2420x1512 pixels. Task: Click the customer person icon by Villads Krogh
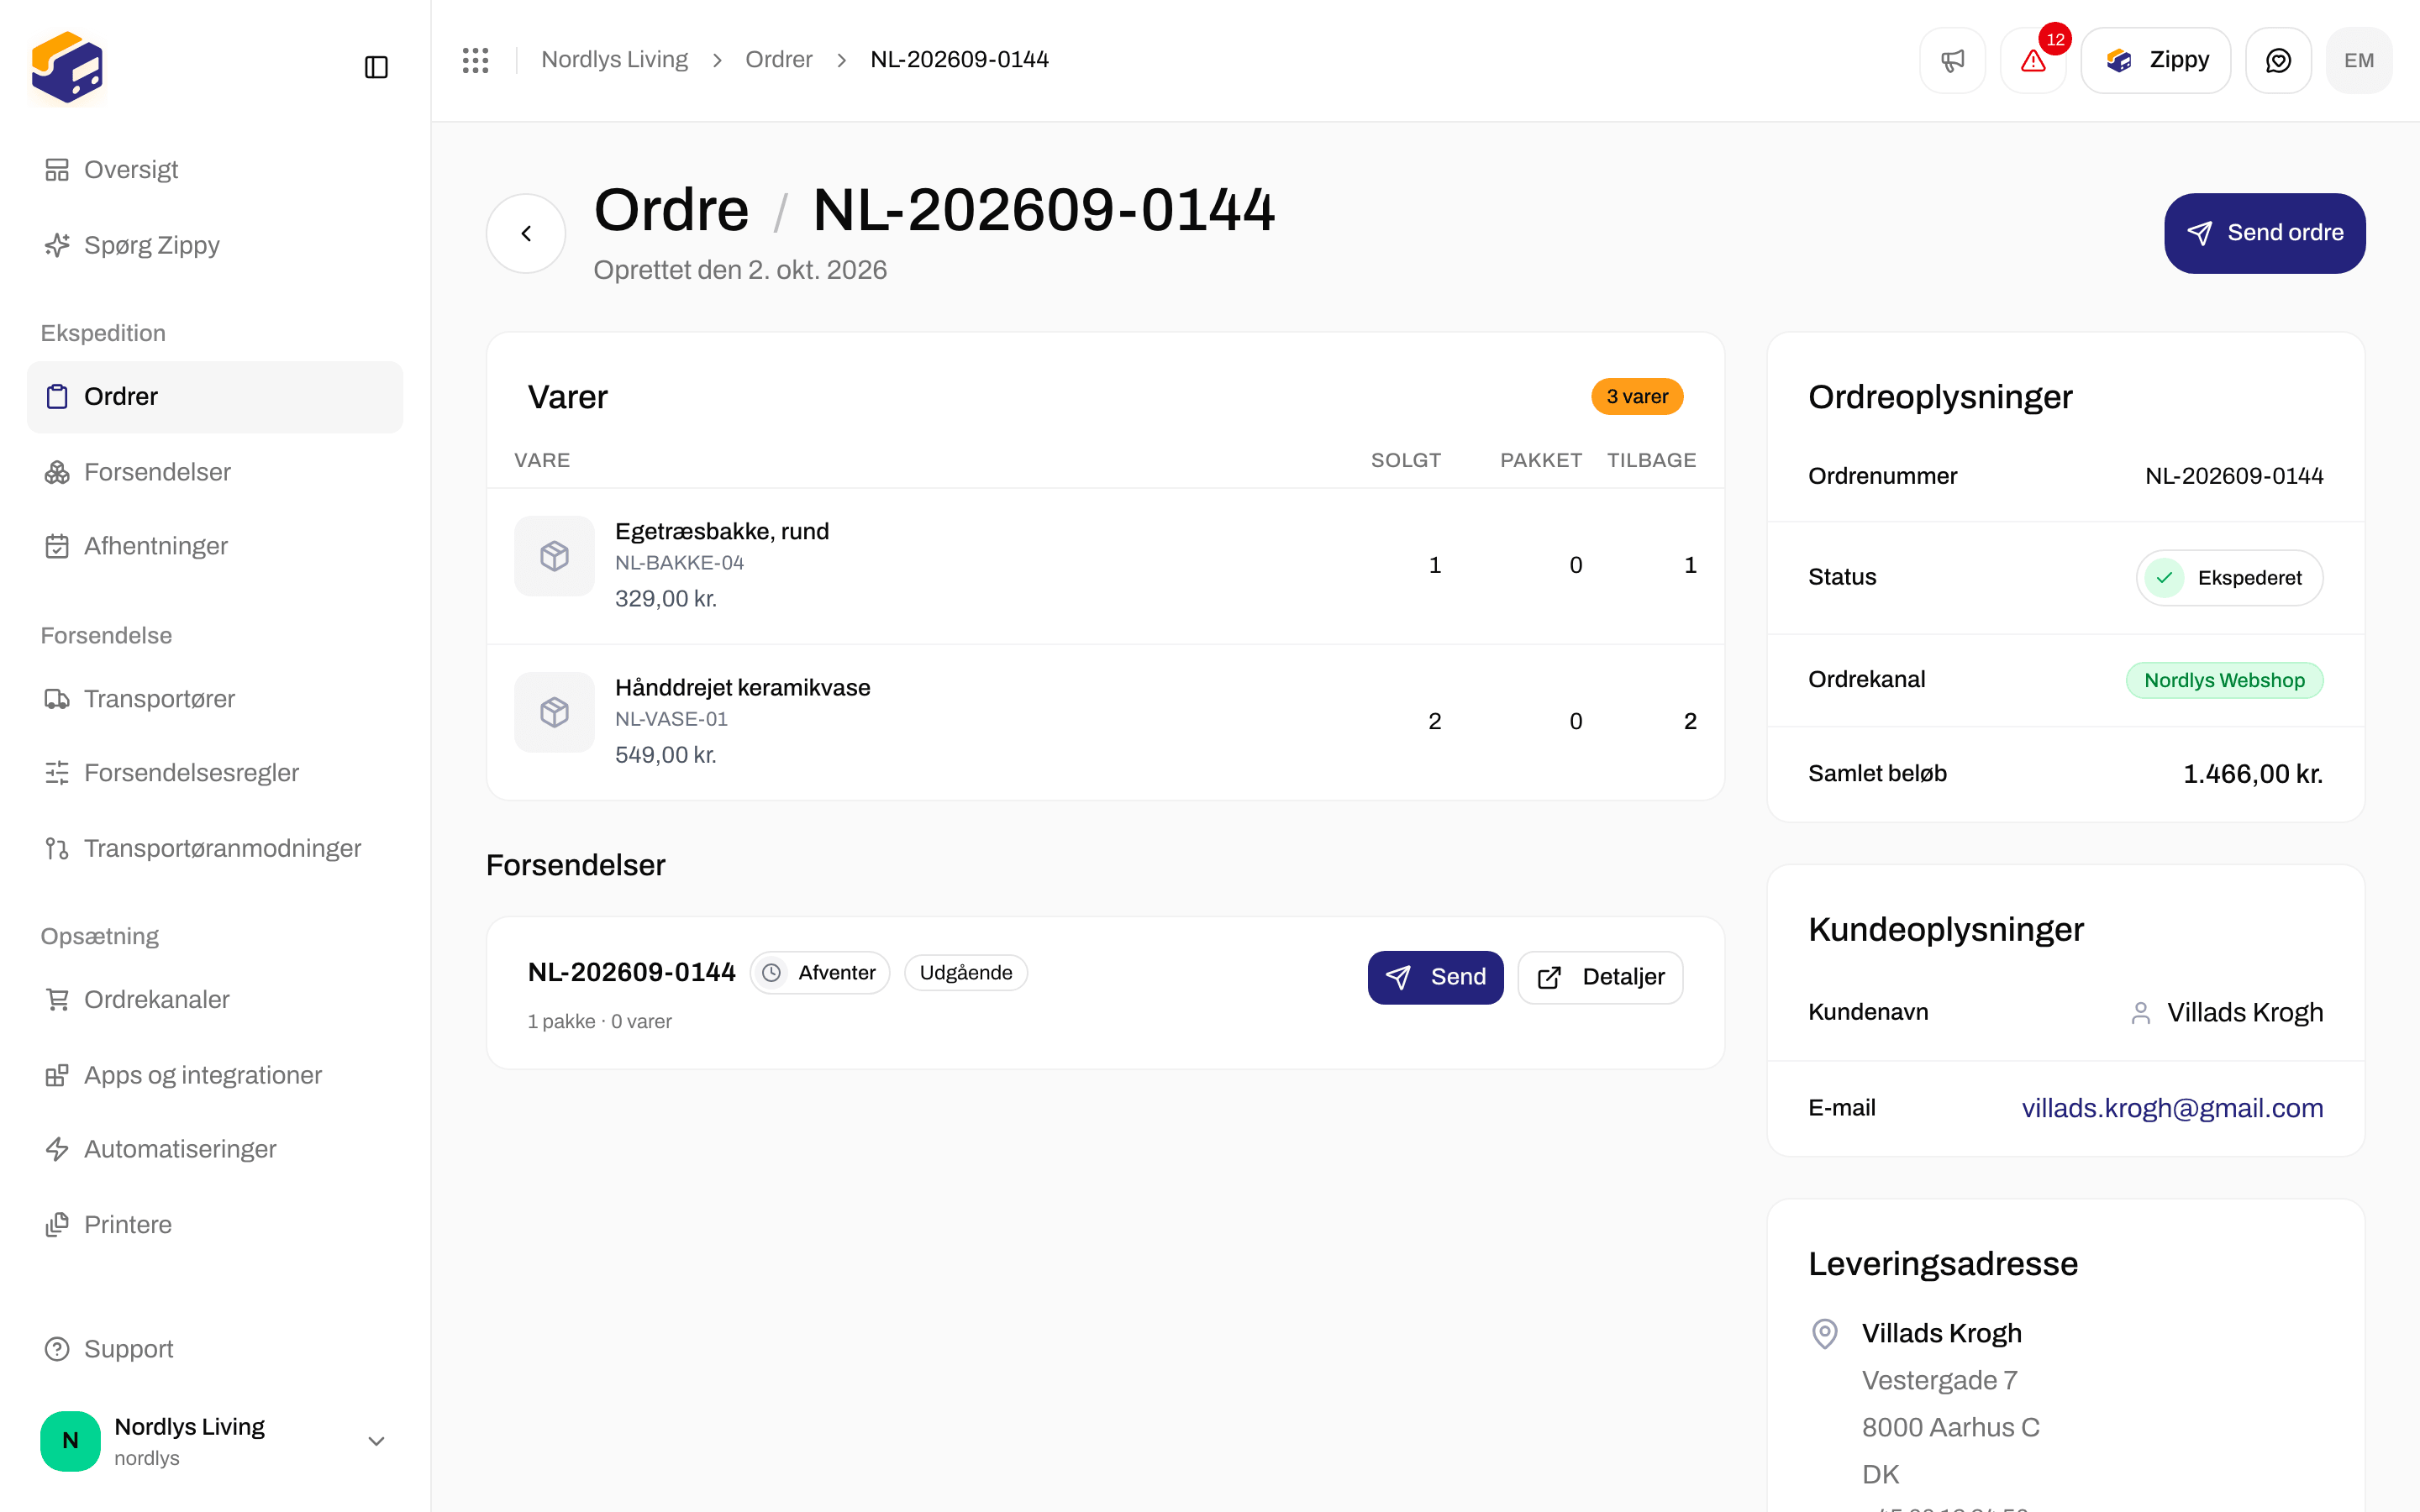(x=2140, y=1013)
